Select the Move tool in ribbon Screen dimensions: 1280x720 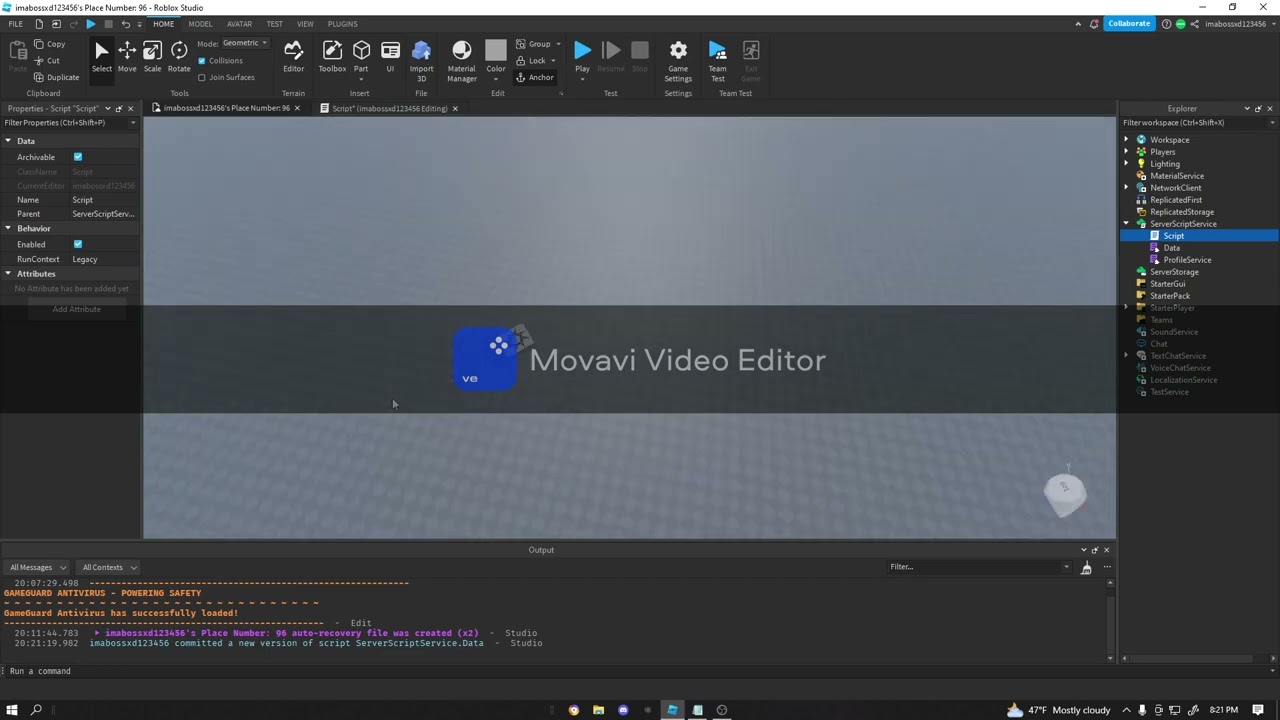[x=127, y=56]
